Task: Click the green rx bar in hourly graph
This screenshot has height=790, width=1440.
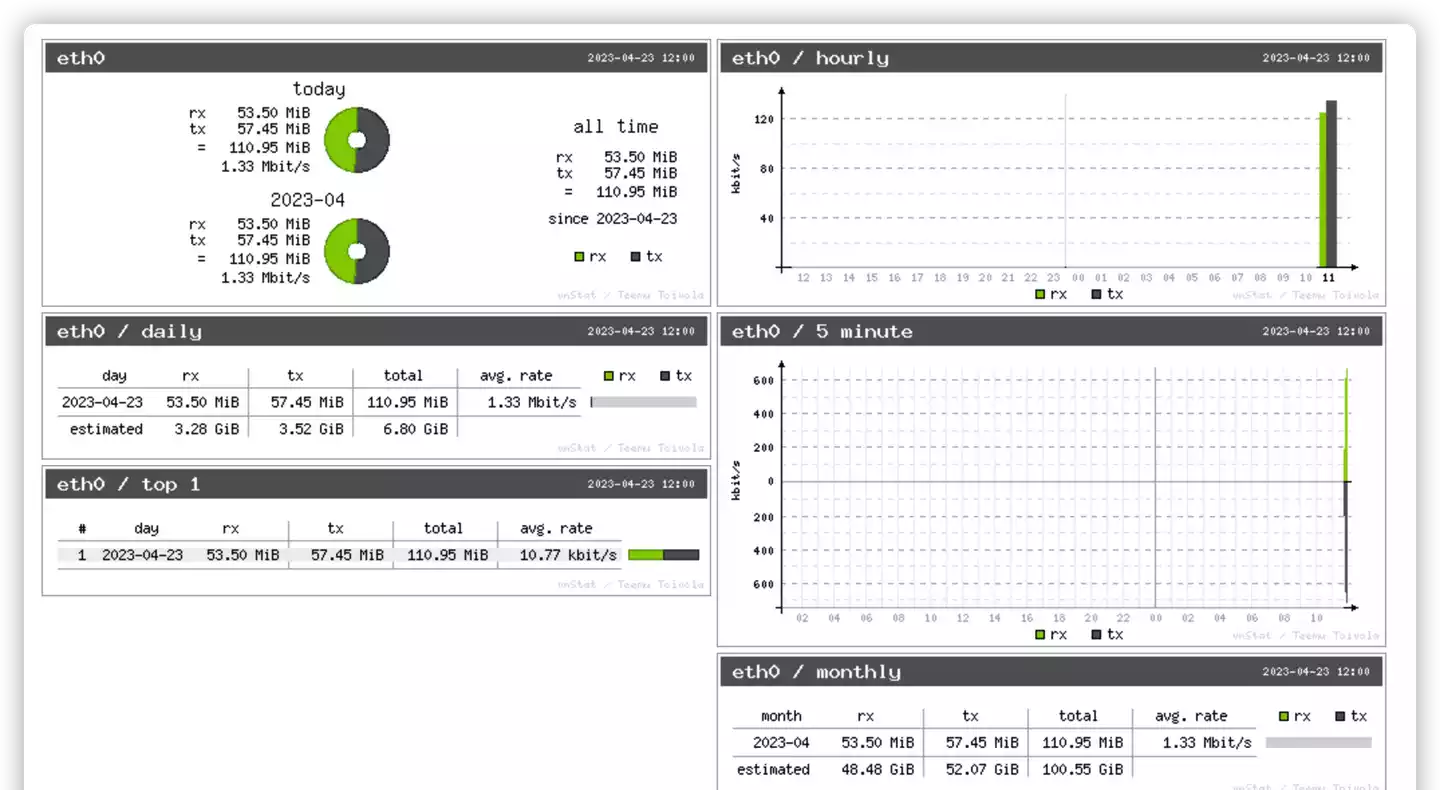Action: tap(1322, 190)
